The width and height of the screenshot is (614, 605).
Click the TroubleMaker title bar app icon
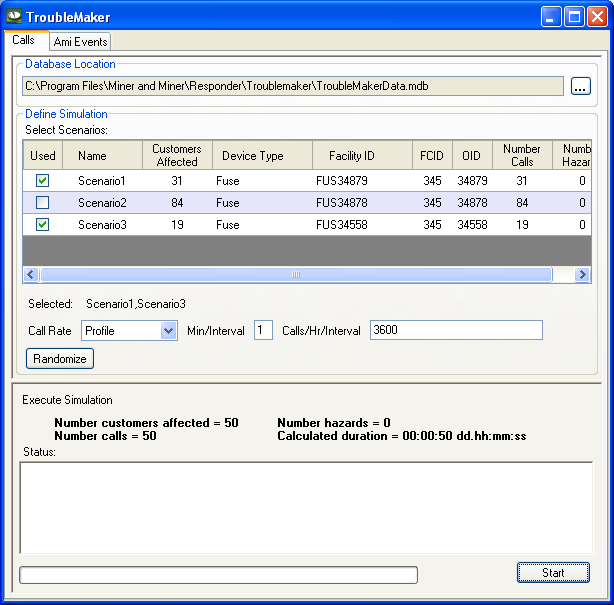pyautogui.click(x=14, y=17)
